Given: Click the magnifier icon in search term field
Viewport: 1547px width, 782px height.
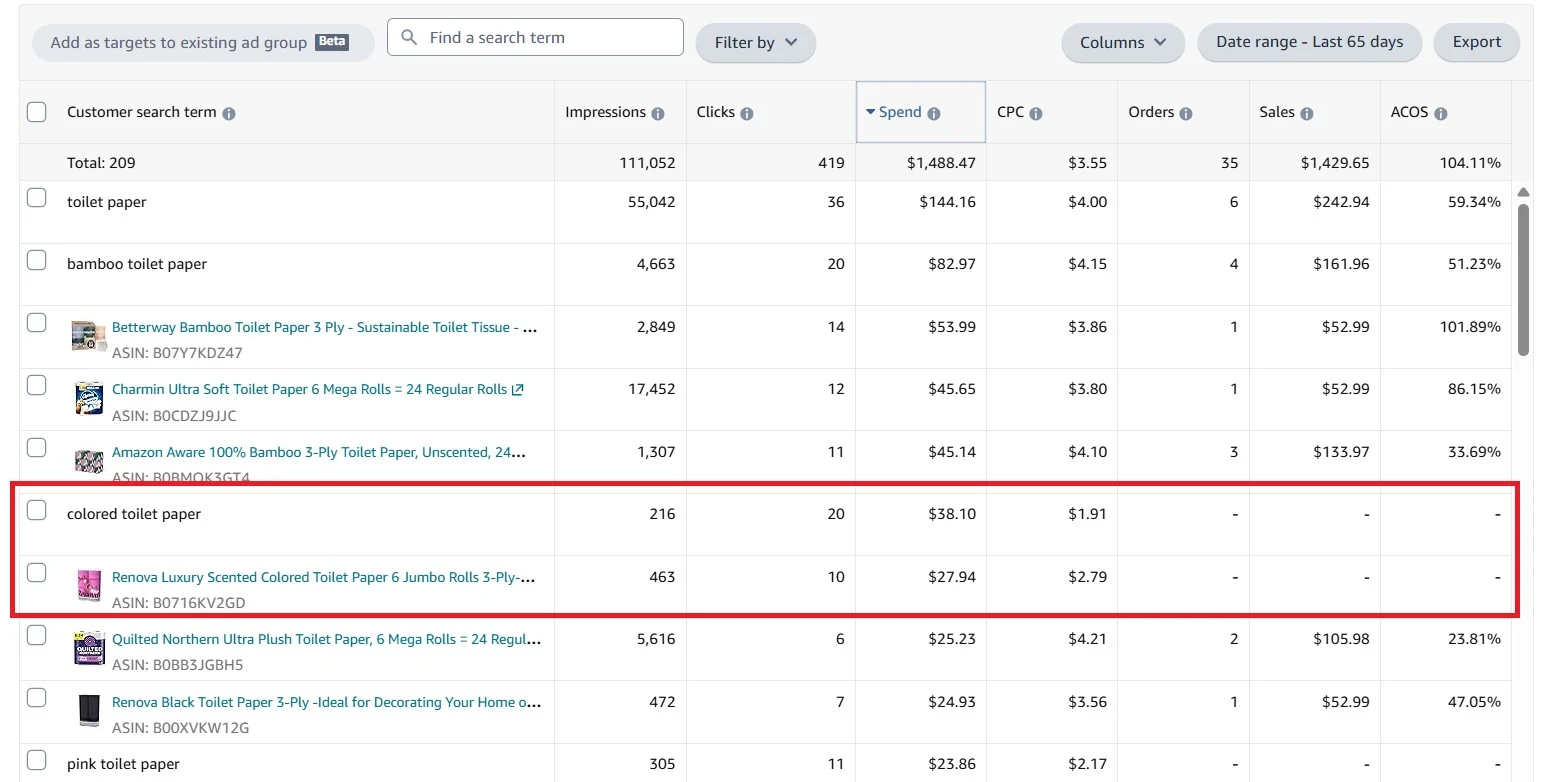Looking at the screenshot, I should (409, 38).
